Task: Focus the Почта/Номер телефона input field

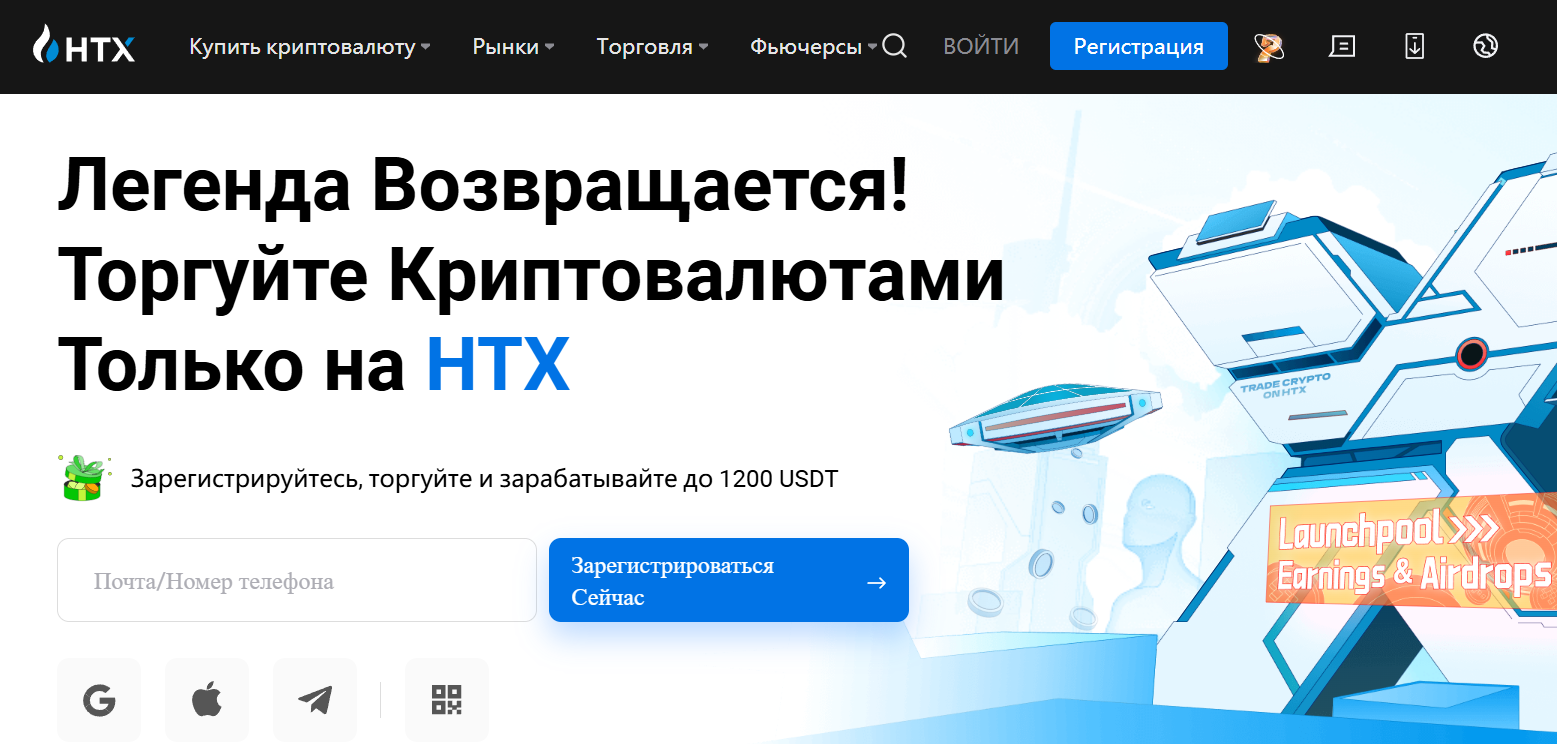Action: click(297, 580)
